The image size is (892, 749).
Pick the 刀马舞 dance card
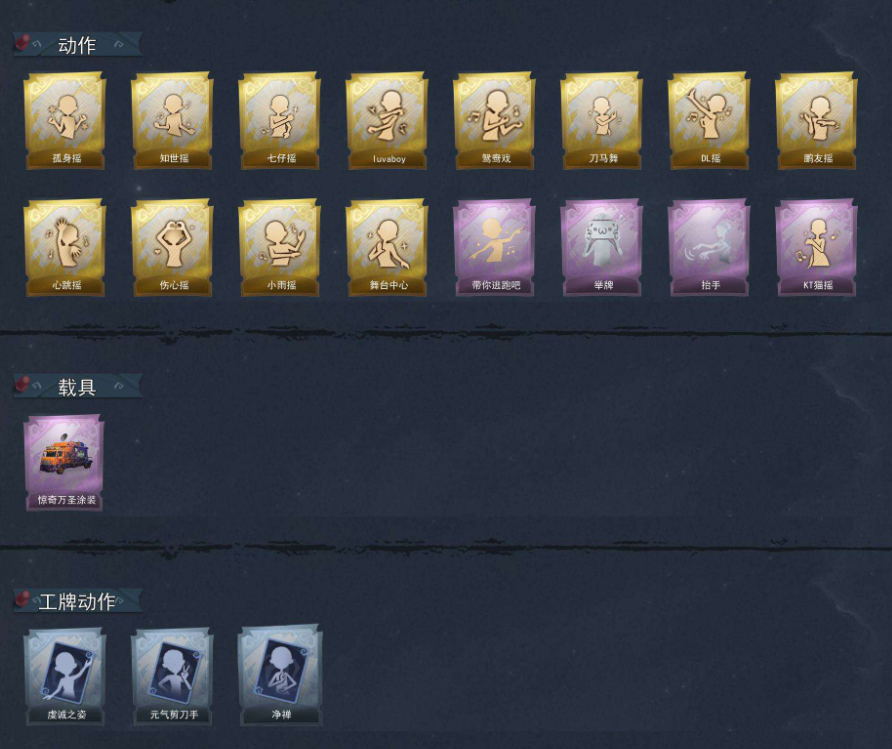pos(601,121)
